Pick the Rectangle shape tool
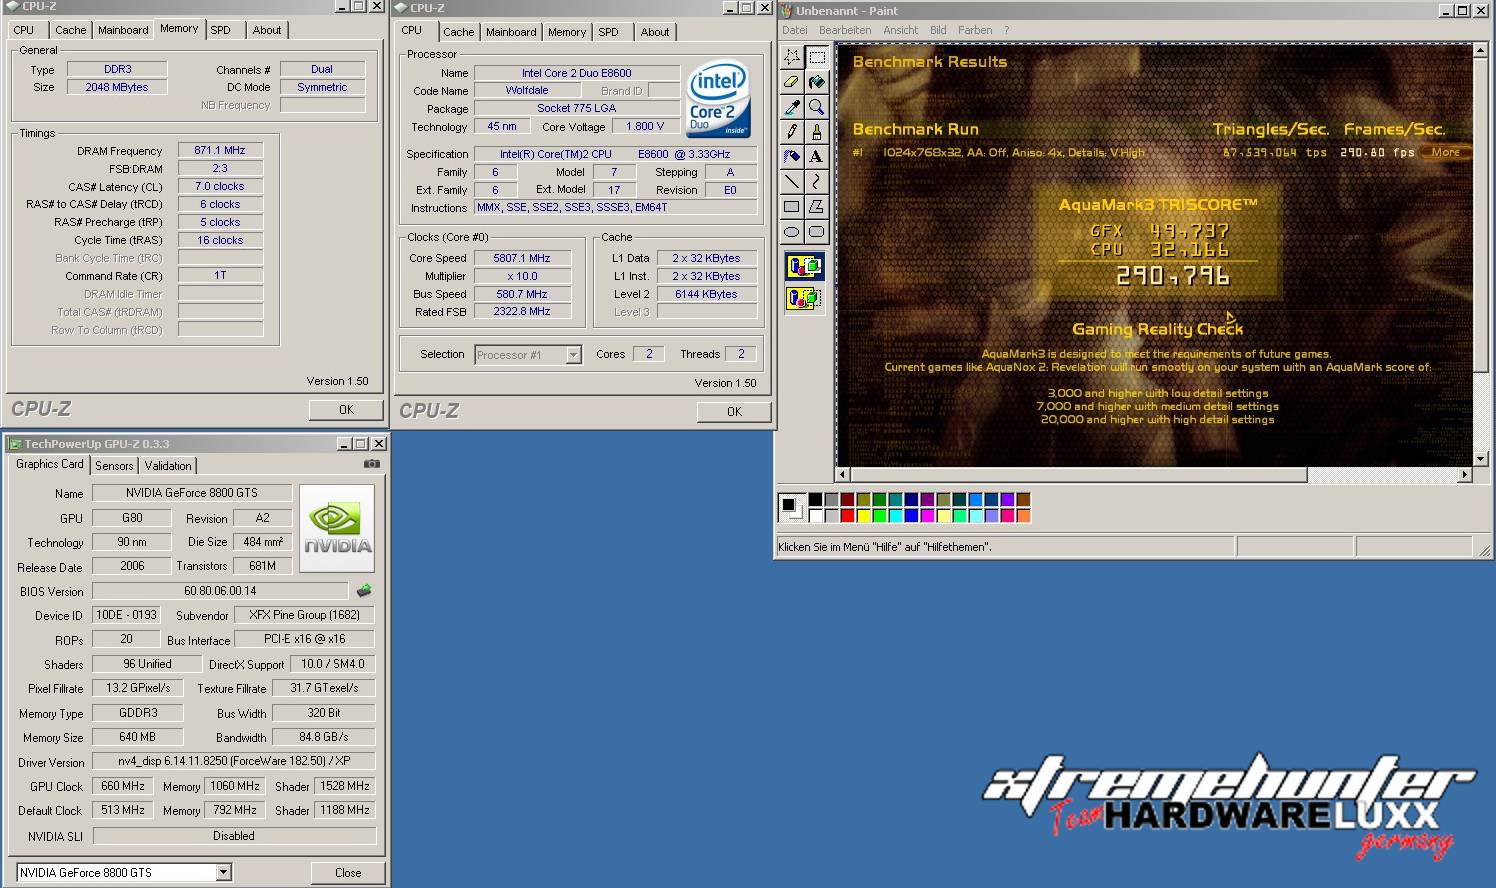 (x=792, y=206)
